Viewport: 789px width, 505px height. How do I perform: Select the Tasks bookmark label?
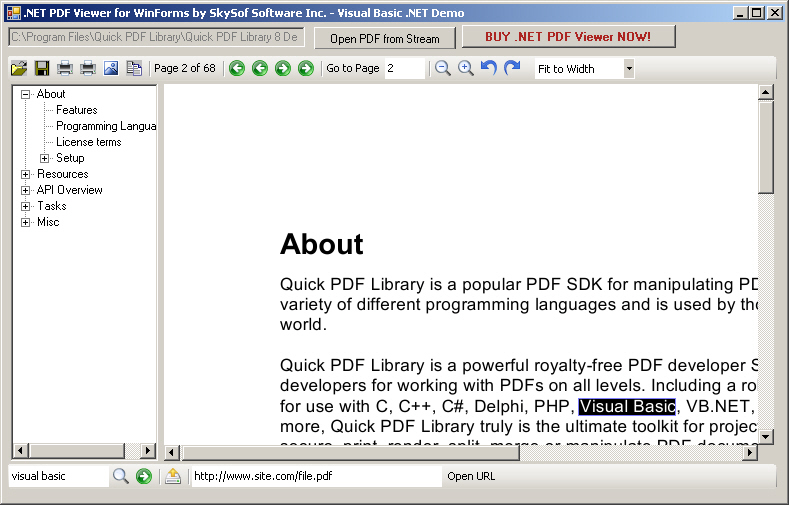pyautogui.click(x=51, y=207)
